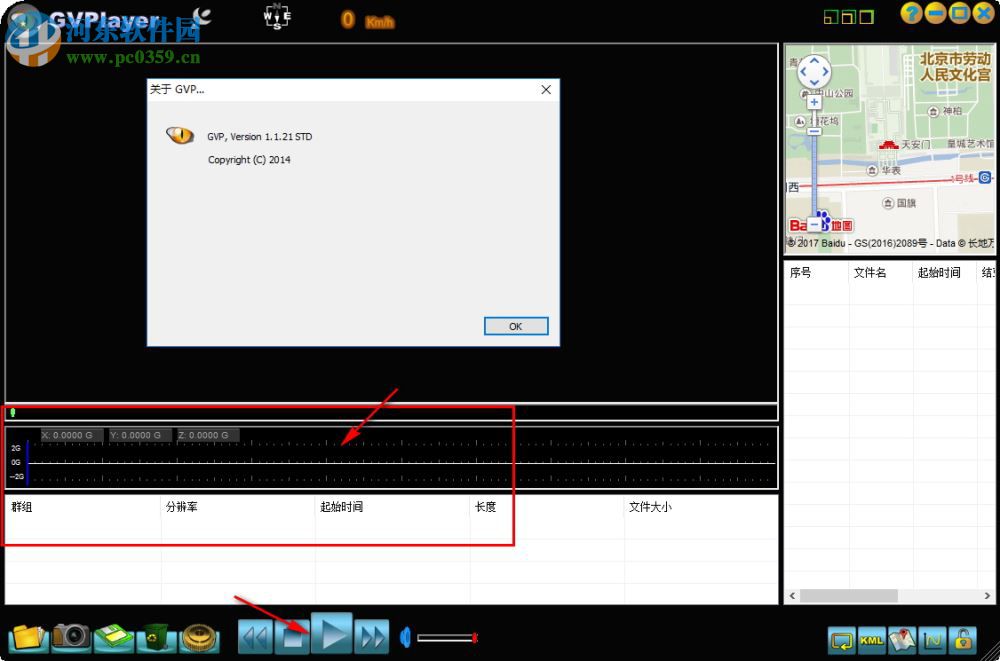Export track data with the KML icon
The height and width of the screenshot is (661, 1000).
871,640
